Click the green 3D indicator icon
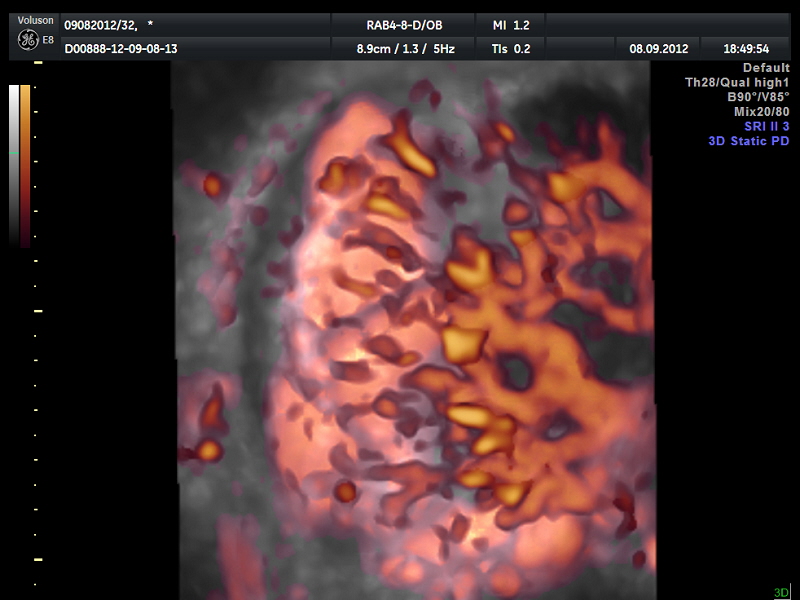This screenshot has height=600, width=800. (782, 593)
